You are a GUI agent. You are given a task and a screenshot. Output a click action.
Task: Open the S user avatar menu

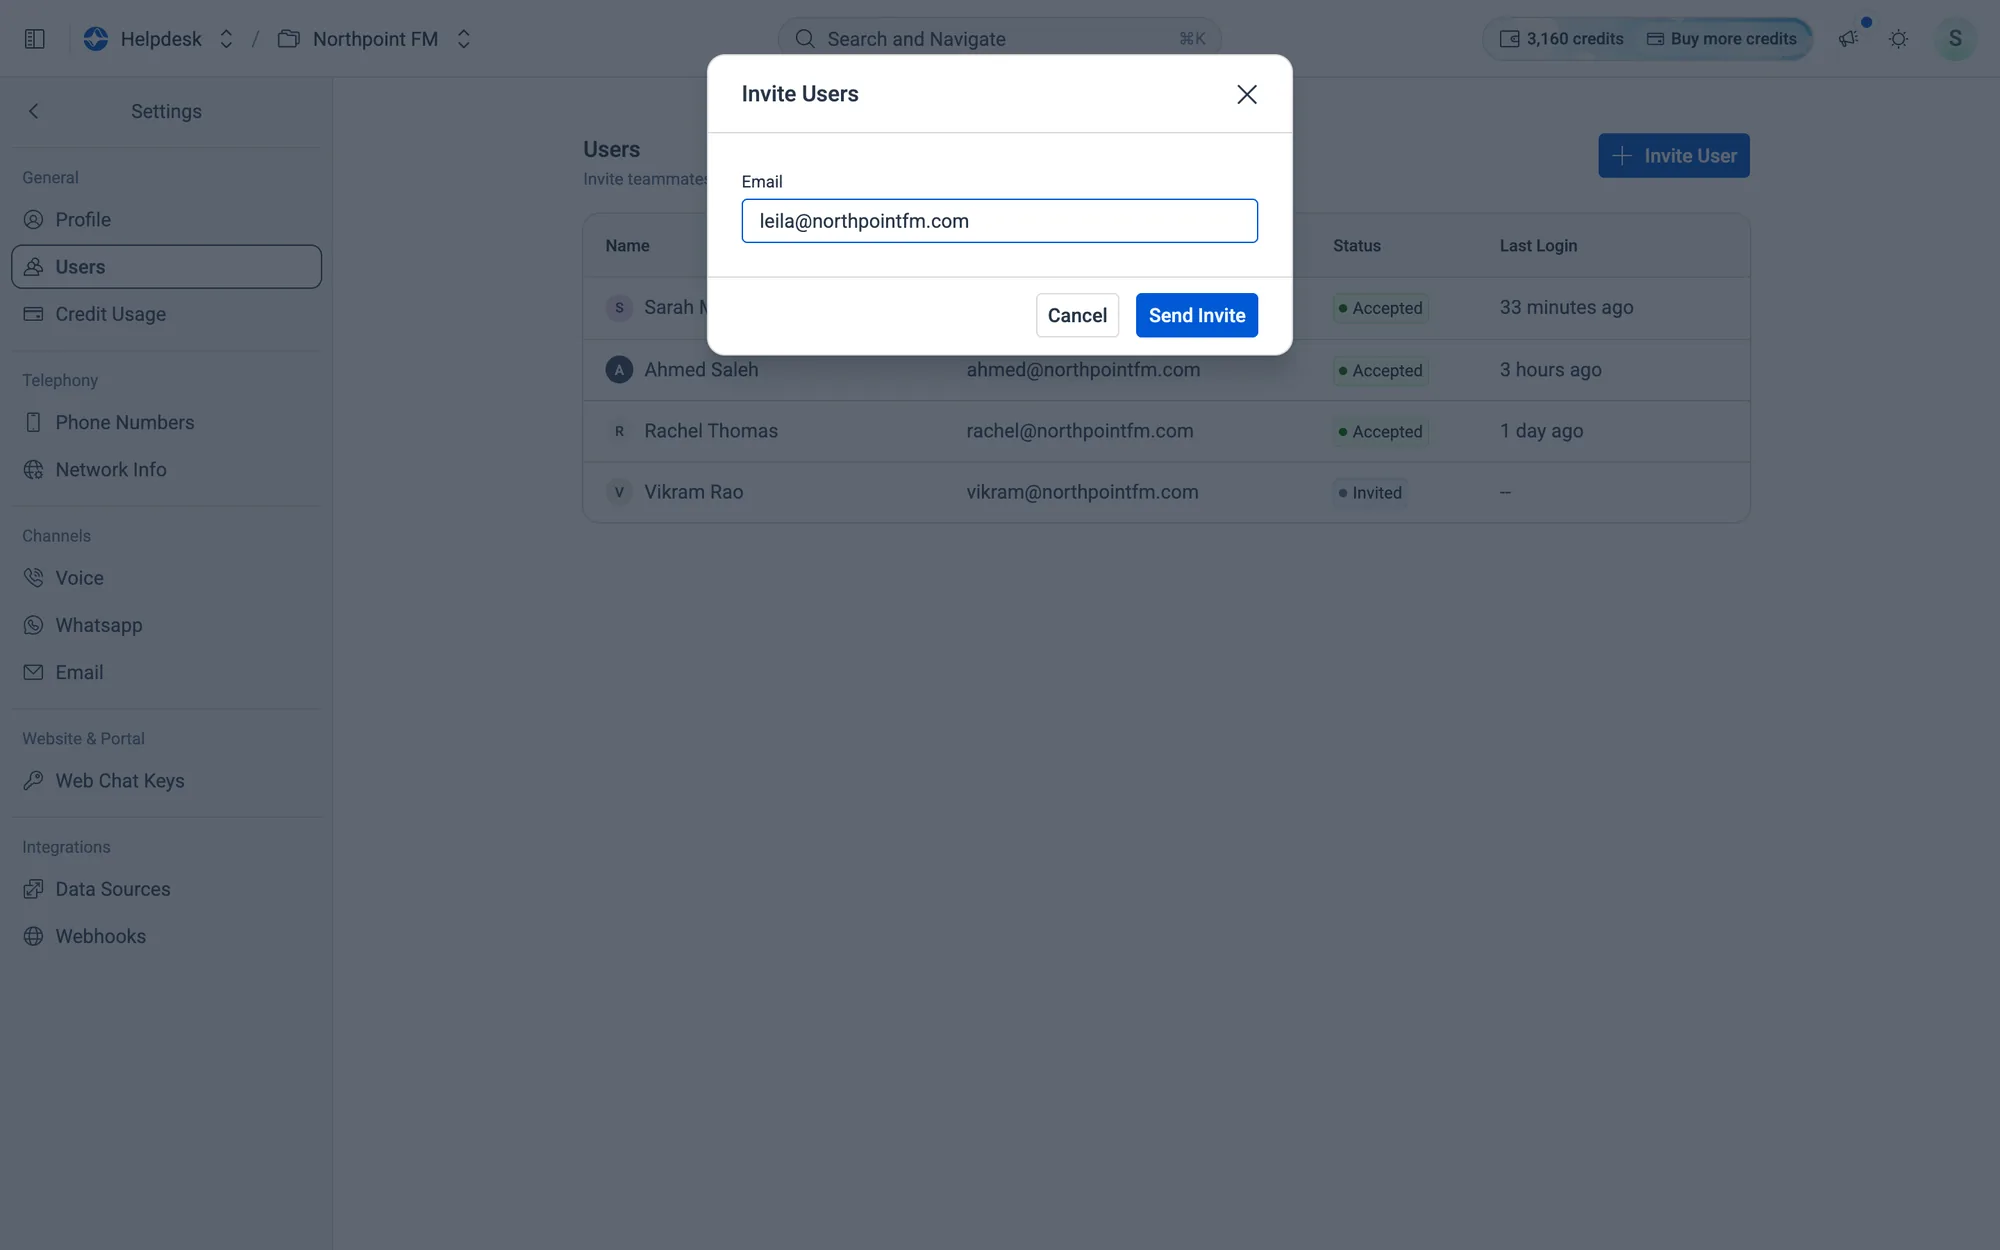click(1955, 39)
